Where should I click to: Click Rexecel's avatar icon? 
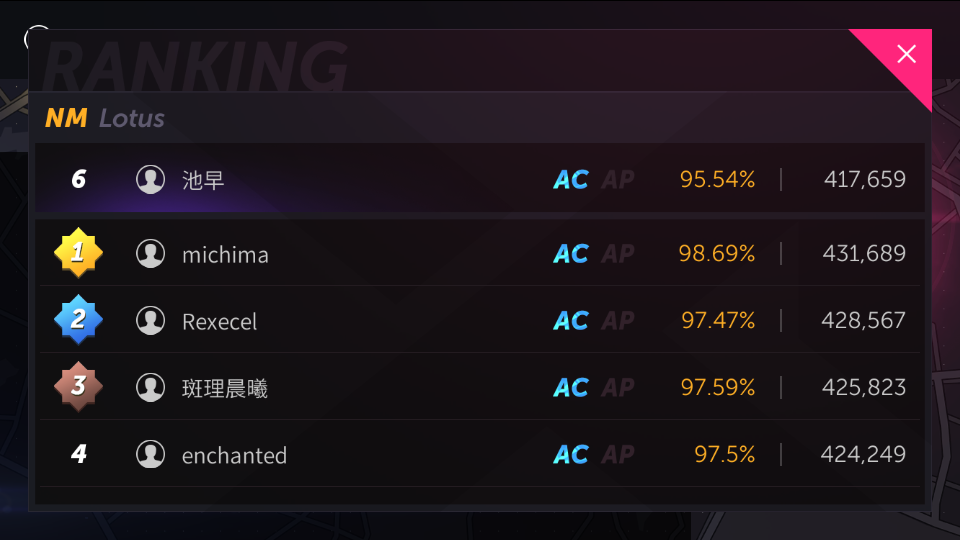pyautogui.click(x=150, y=320)
